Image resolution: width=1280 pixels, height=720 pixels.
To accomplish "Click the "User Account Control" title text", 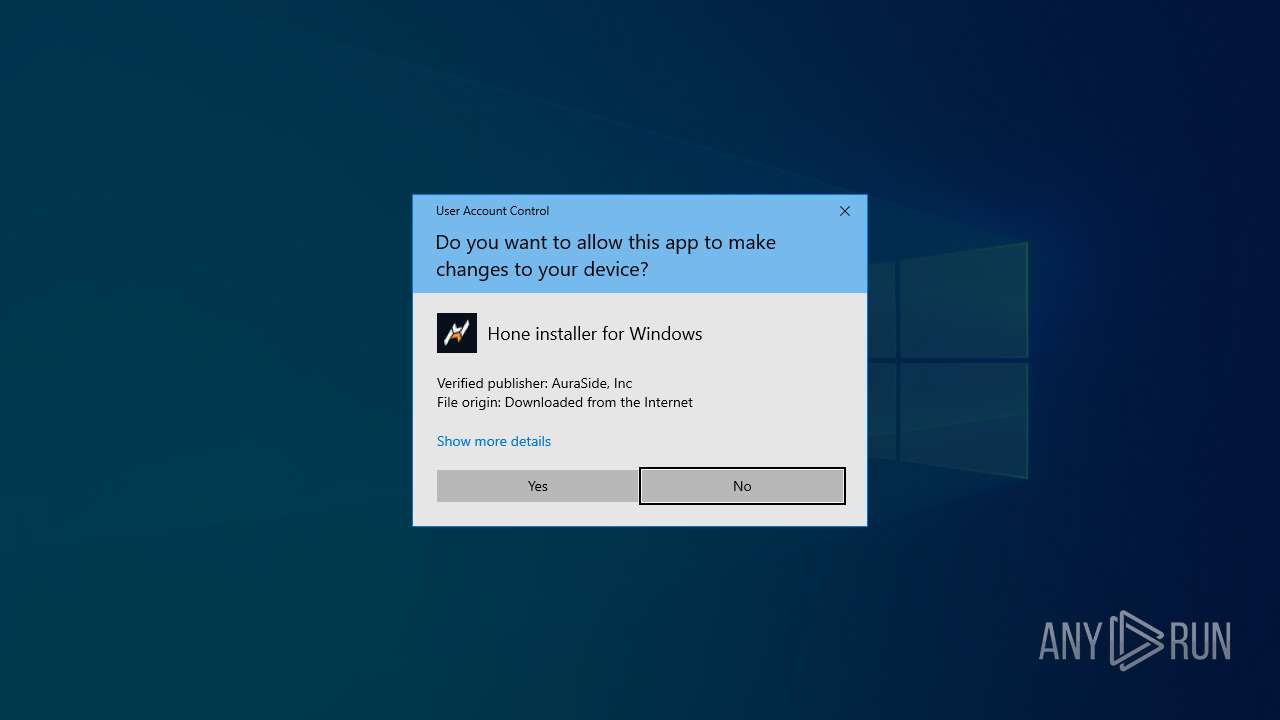I will 493,211.
